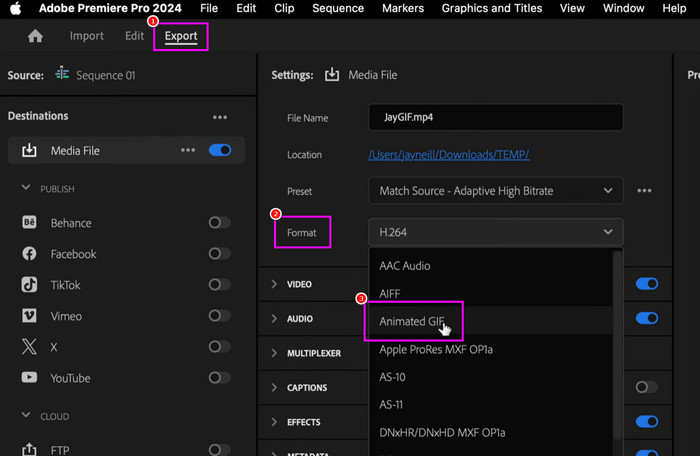Enable the CAPTIONS section toggle

click(x=647, y=387)
